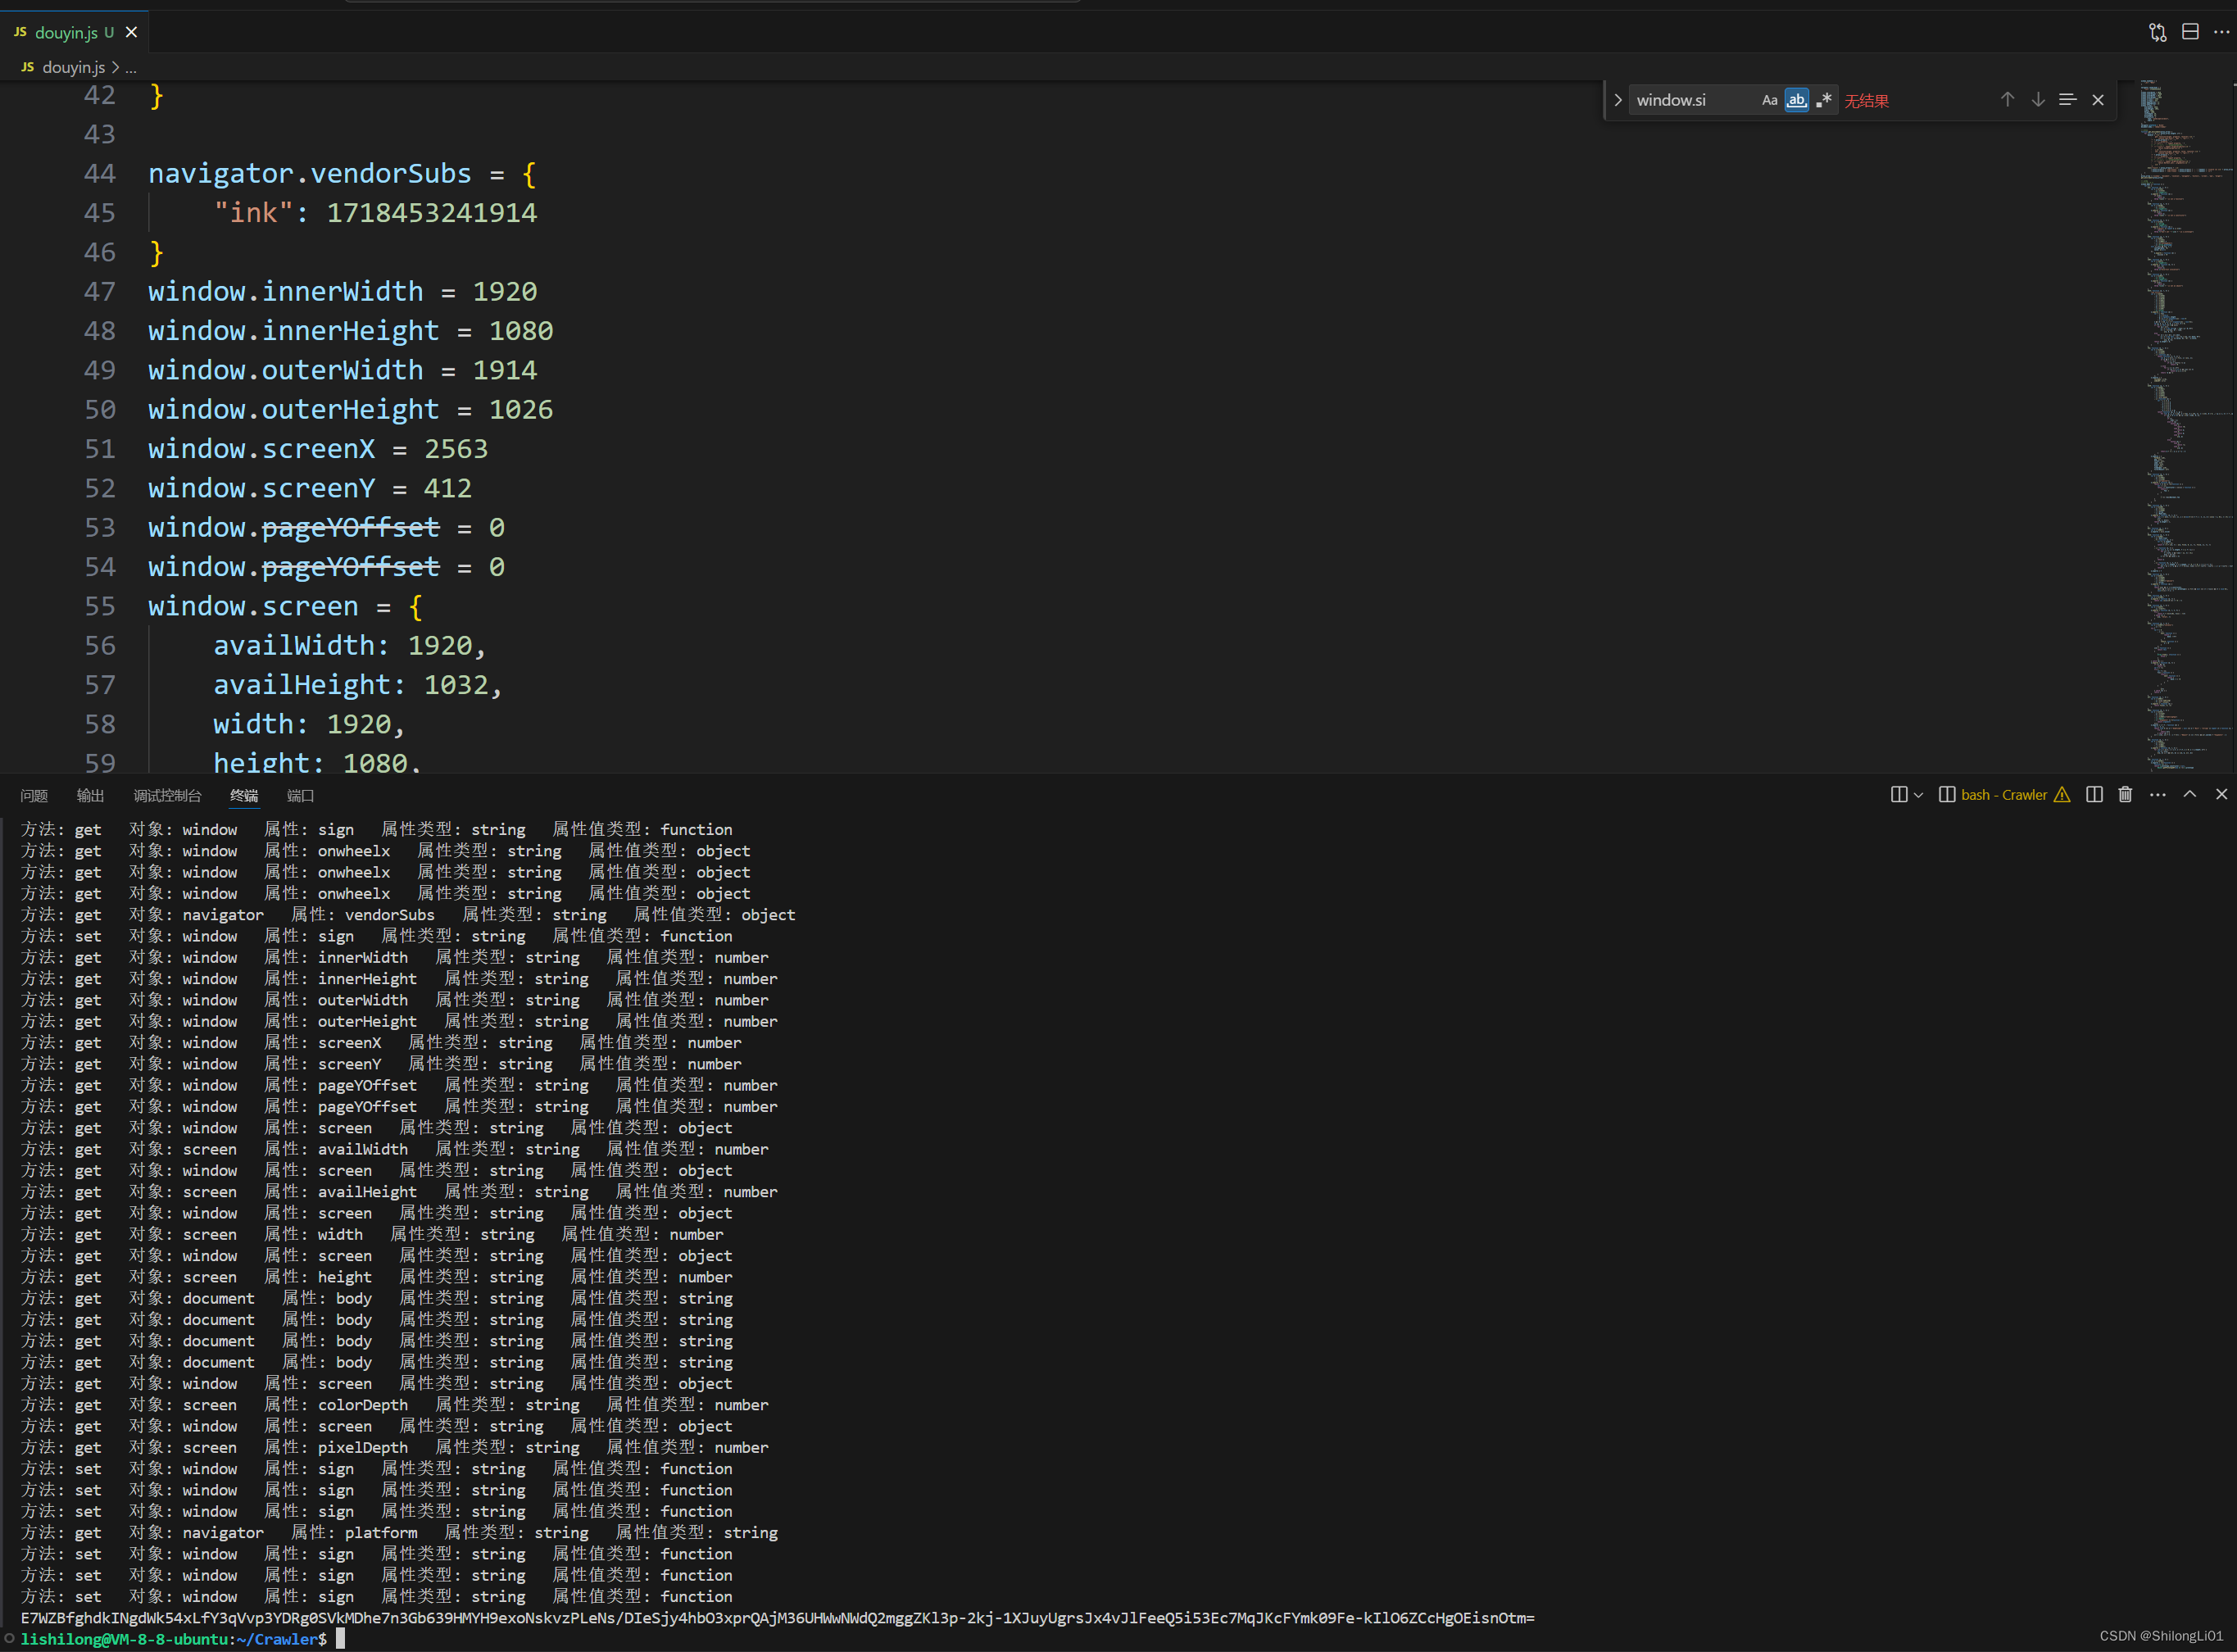This screenshot has width=2237, height=1652.
Task: Click the Find in Selection icon
Action: 2067,100
